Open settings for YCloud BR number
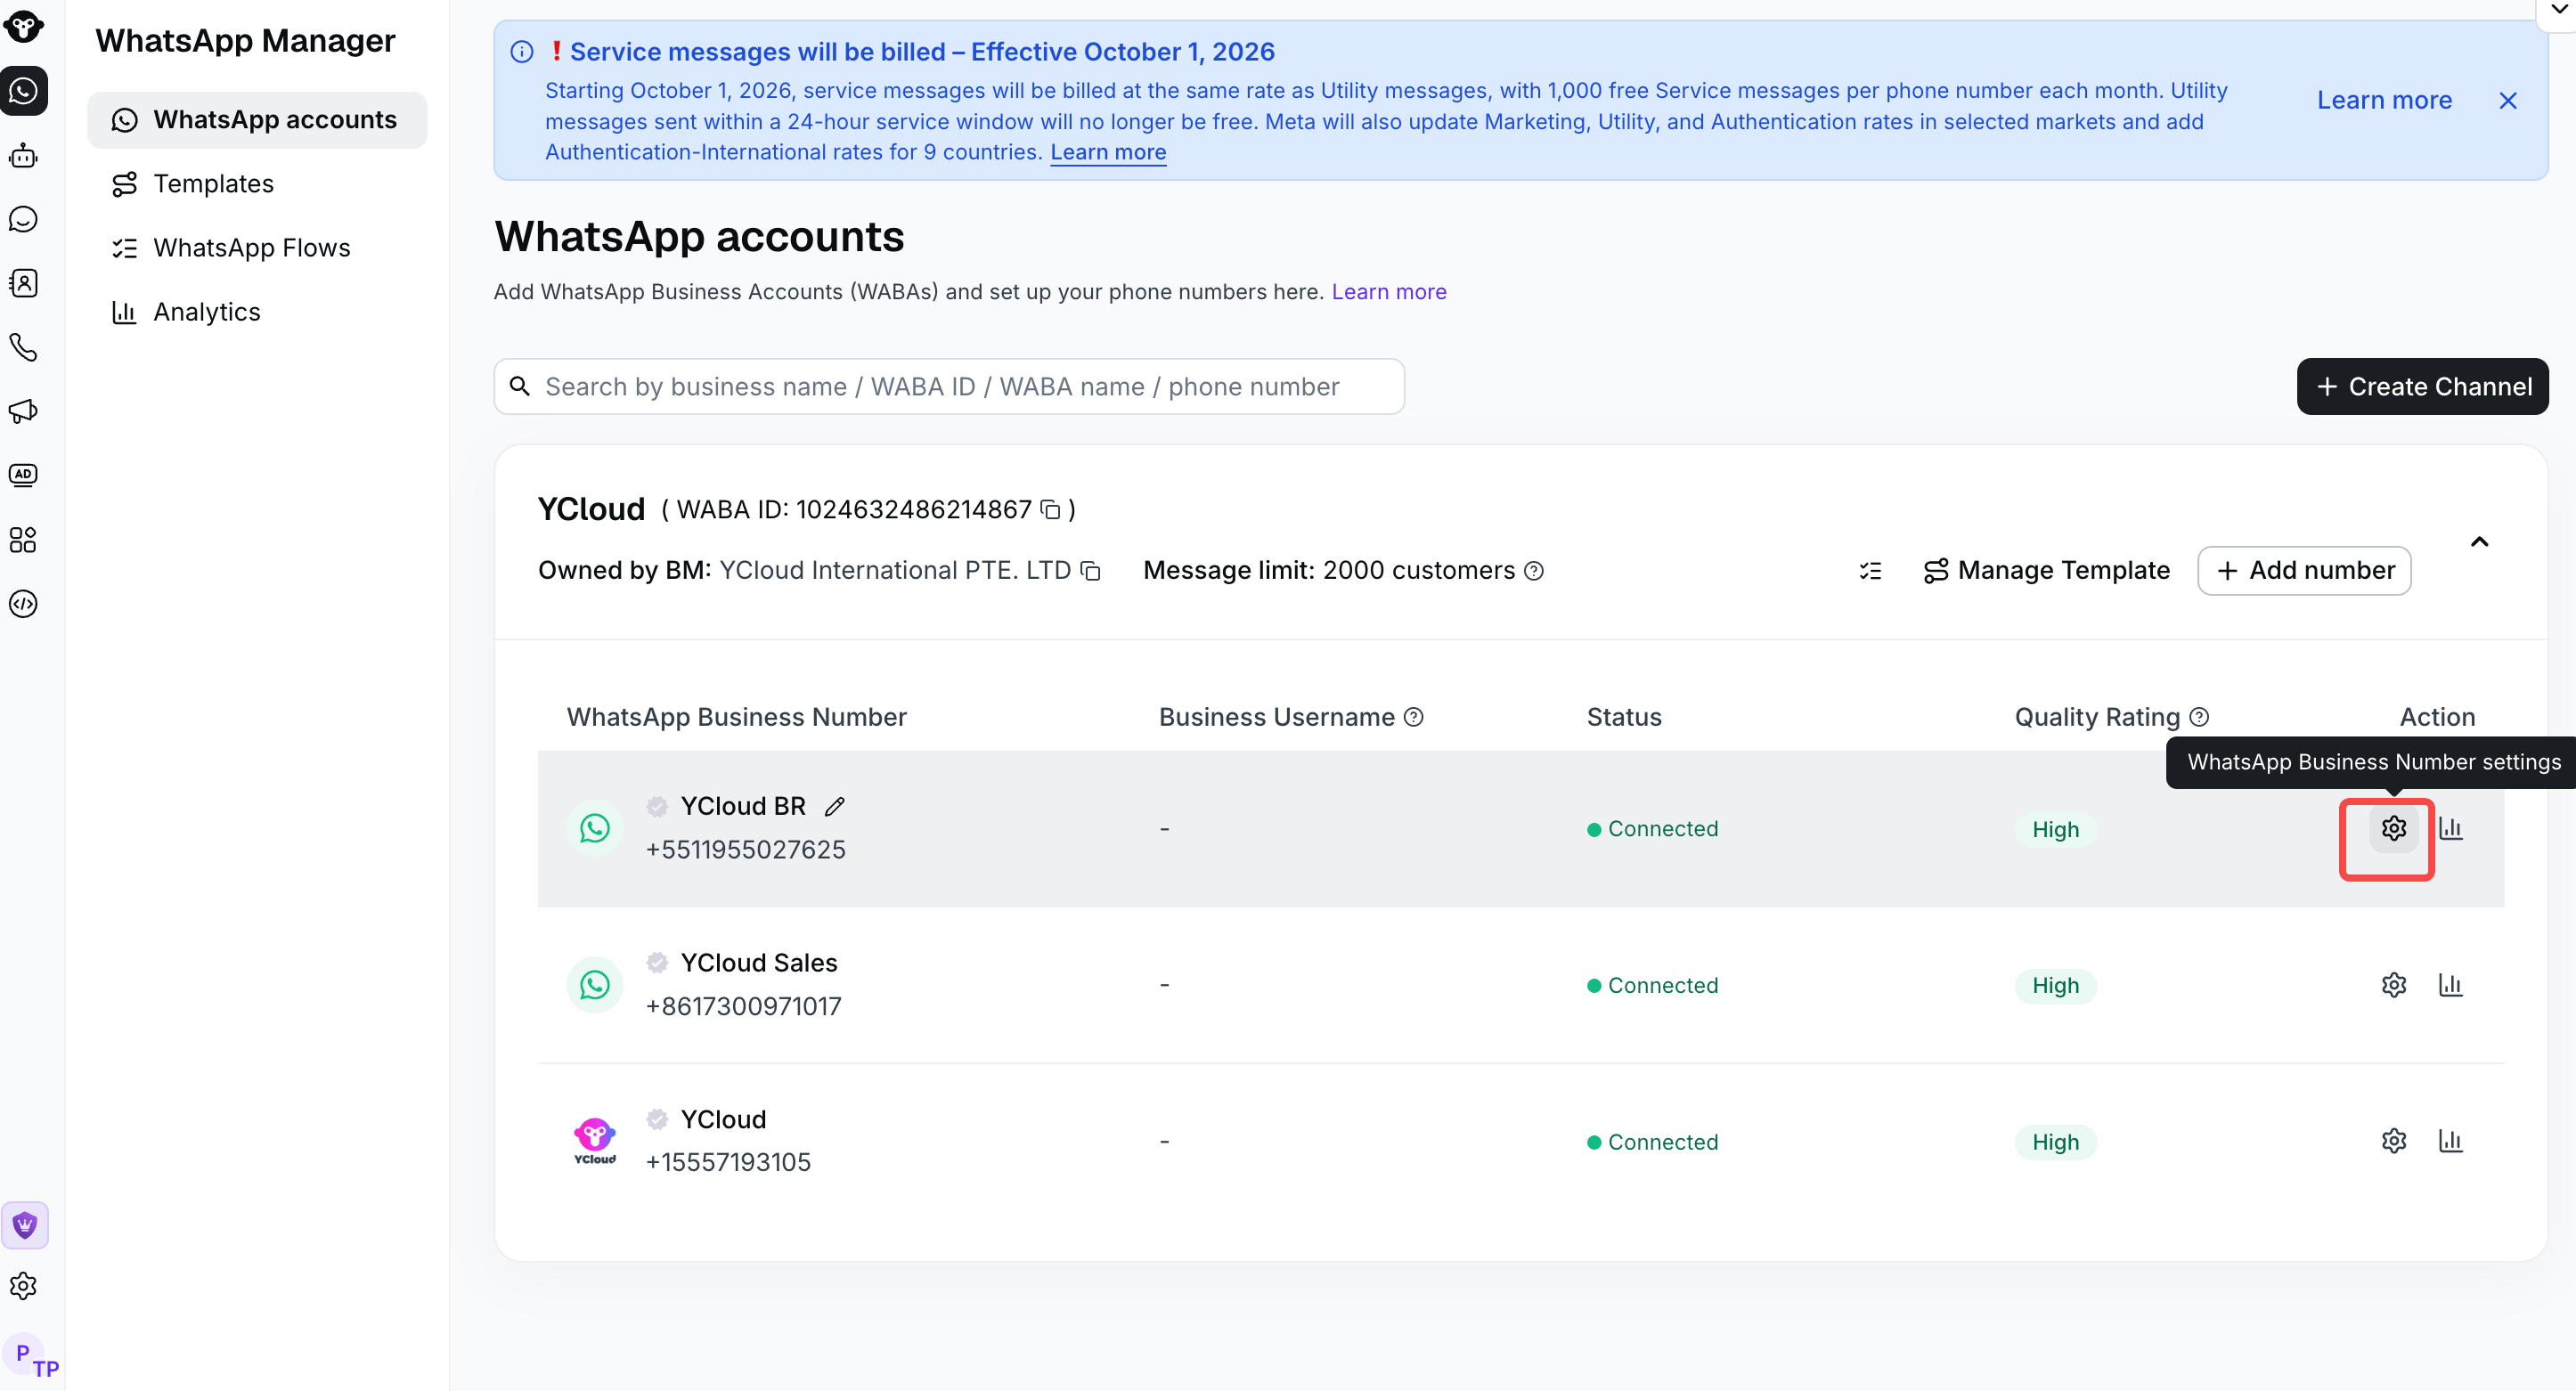2576x1391 pixels. click(2393, 828)
